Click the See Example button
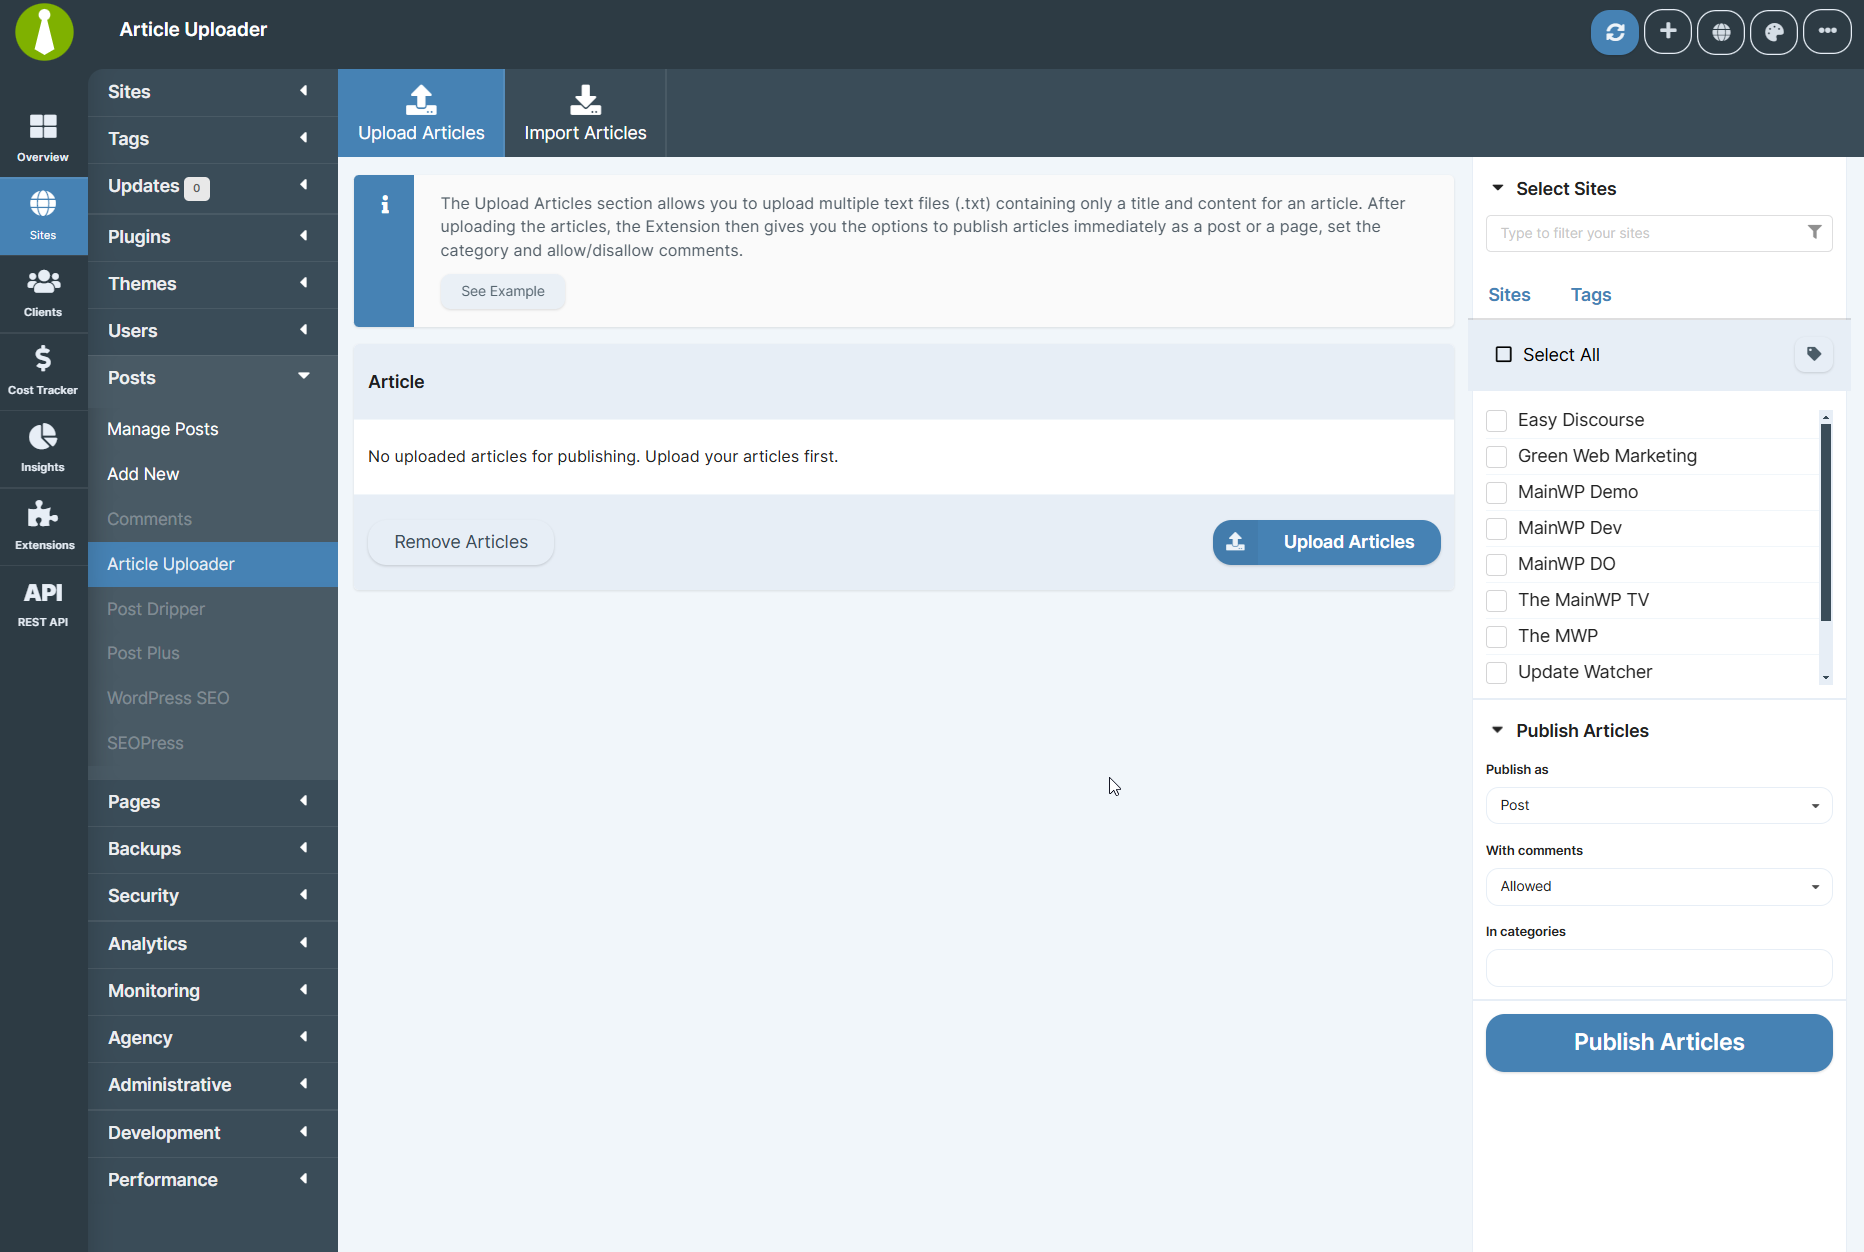 (x=502, y=291)
